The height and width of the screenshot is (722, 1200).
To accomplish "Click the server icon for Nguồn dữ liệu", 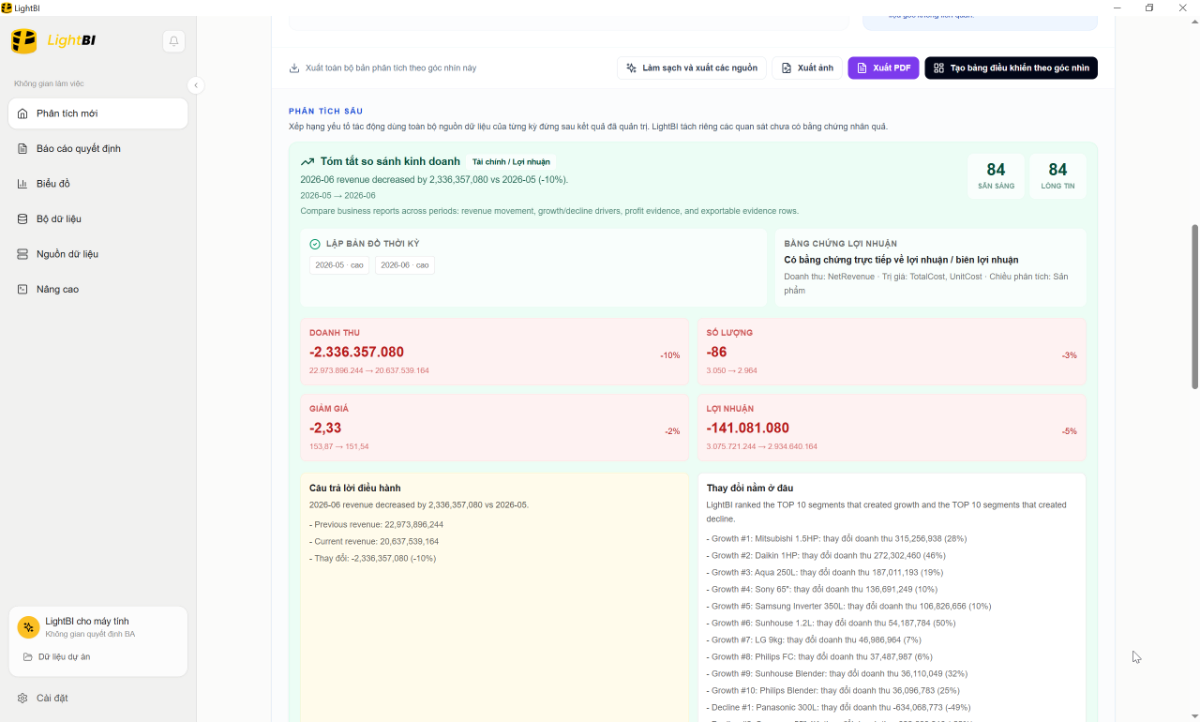I will (23, 254).
